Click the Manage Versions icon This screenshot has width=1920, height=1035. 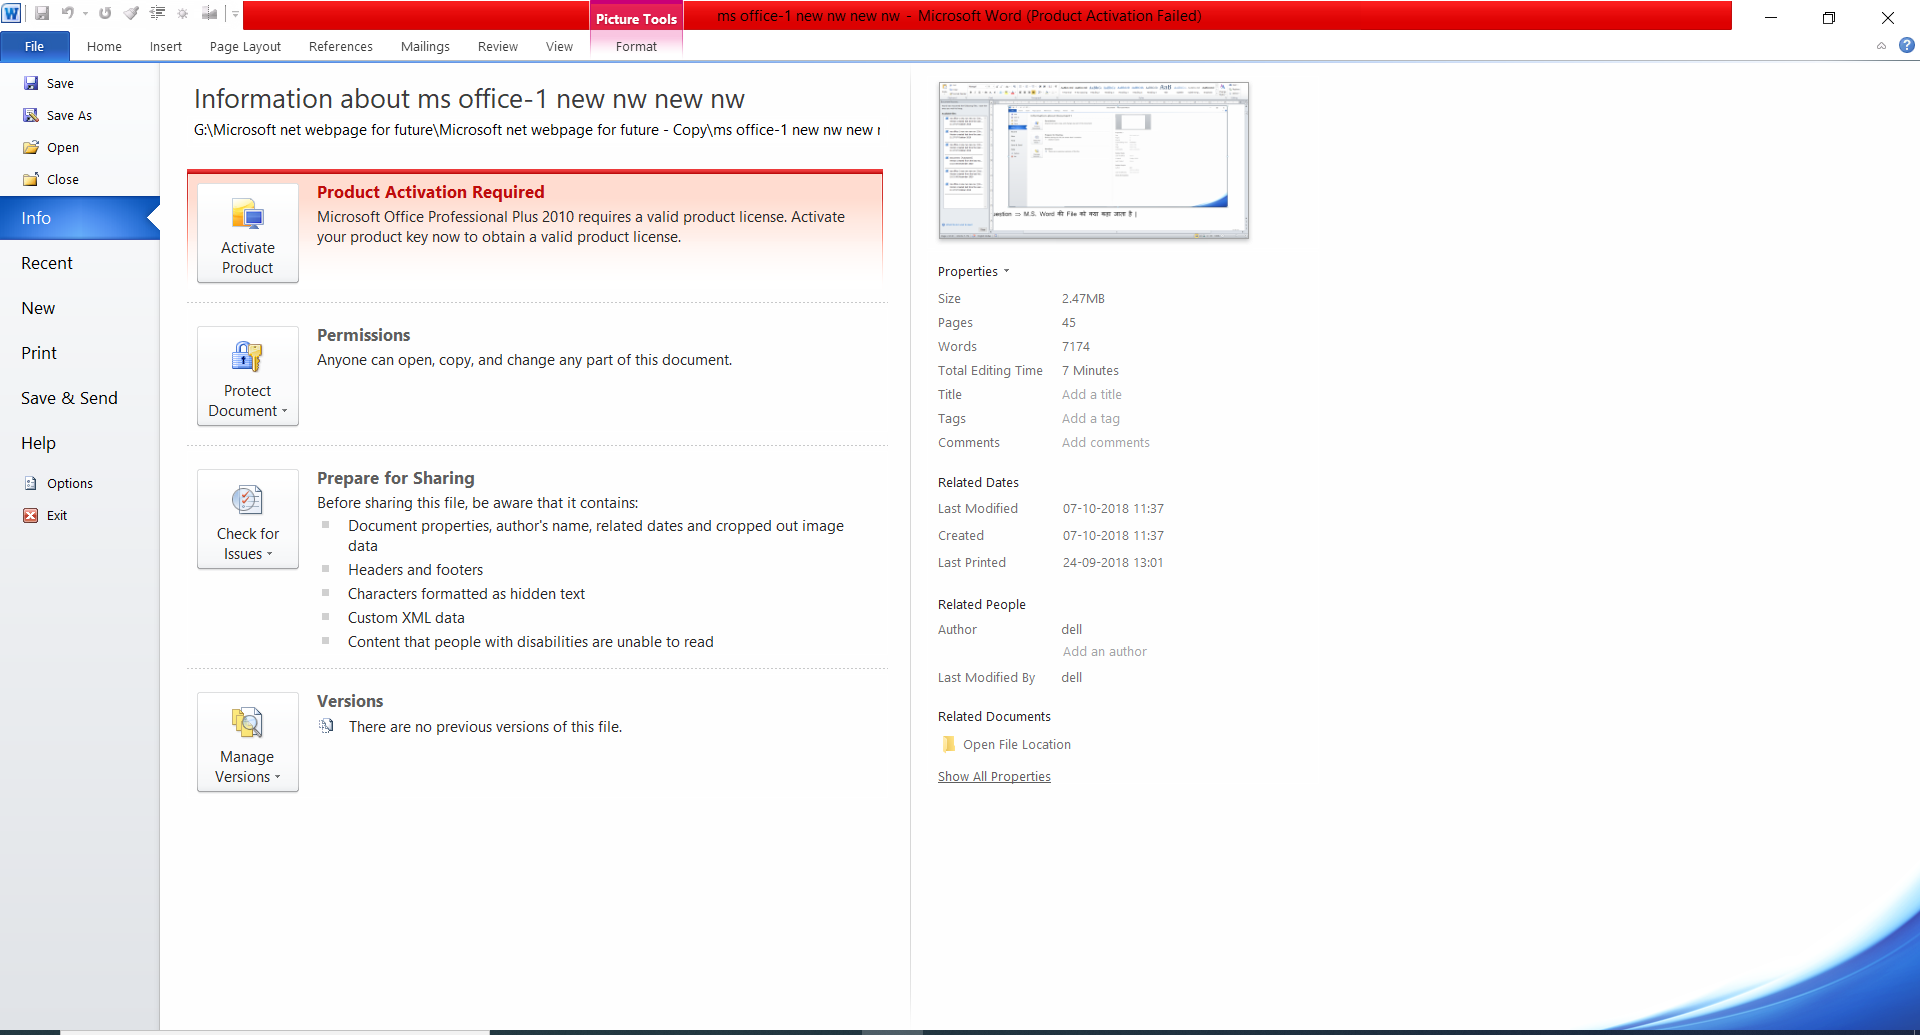click(x=247, y=722)
